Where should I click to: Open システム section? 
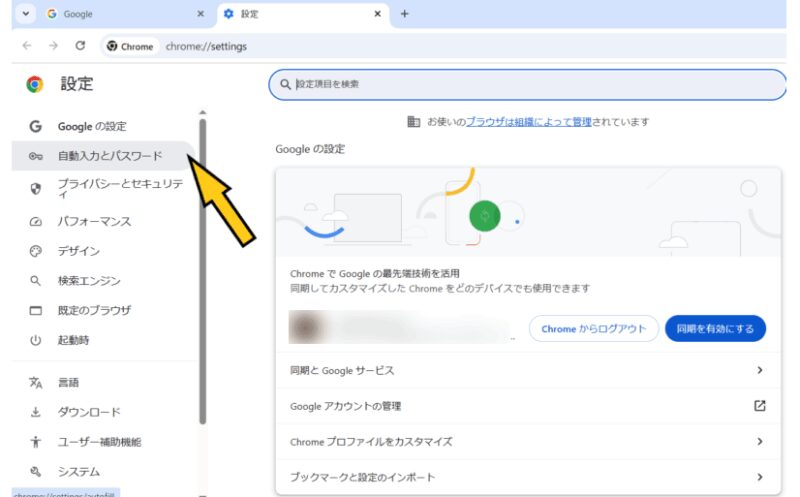(x=104, y=471)
